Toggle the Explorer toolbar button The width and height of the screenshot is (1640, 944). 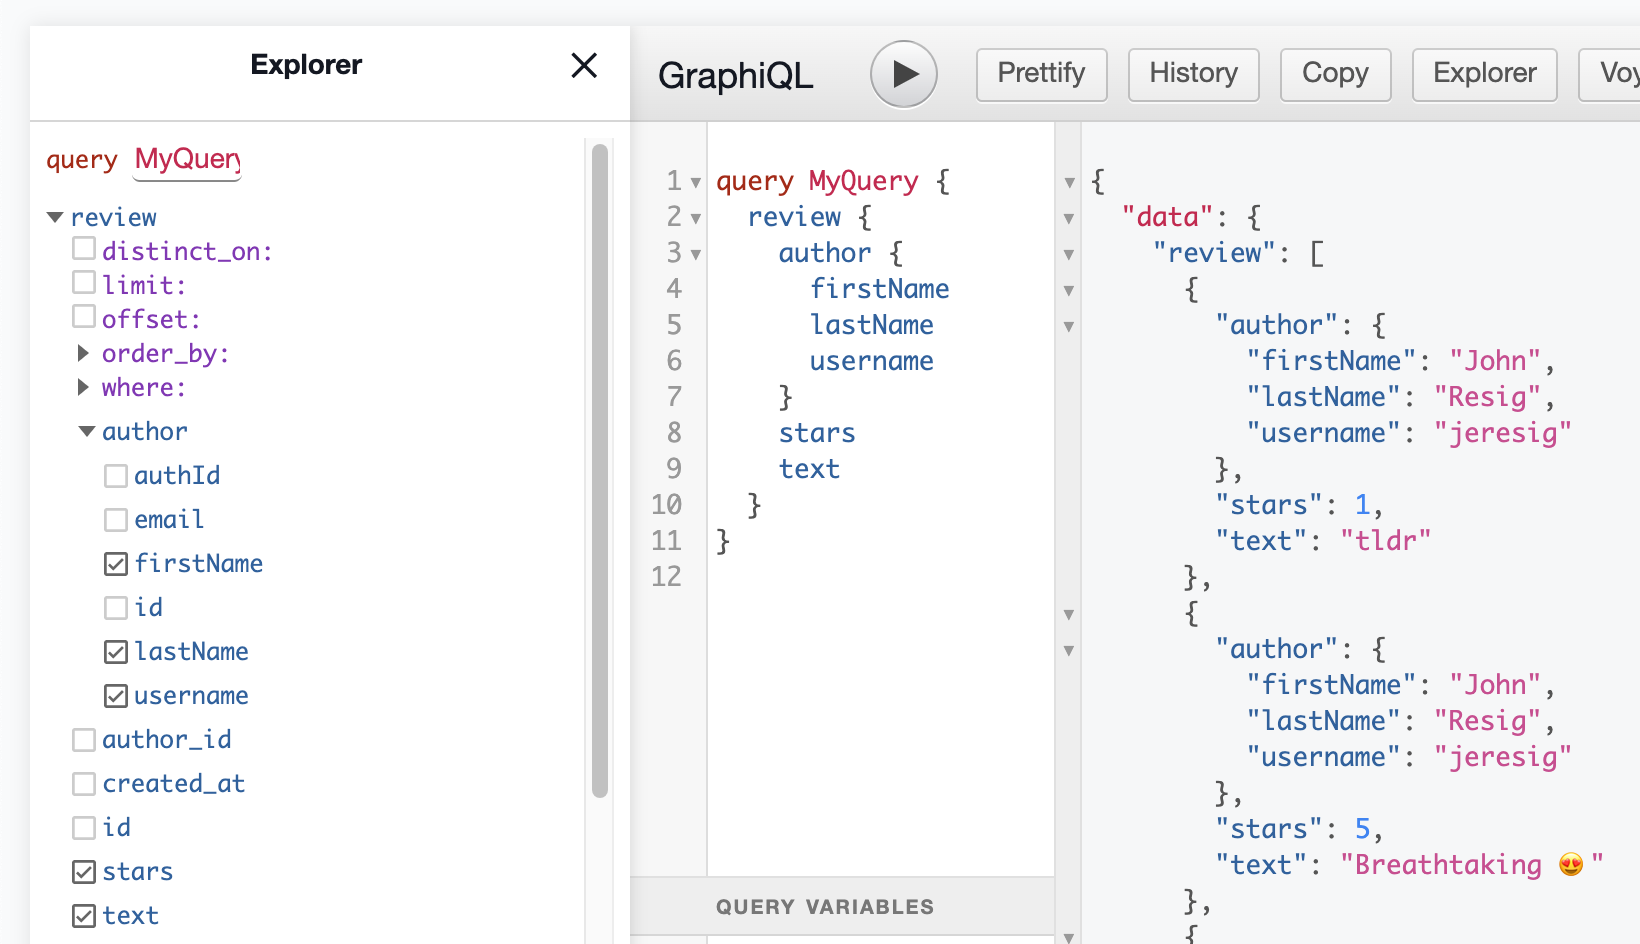1484,74
